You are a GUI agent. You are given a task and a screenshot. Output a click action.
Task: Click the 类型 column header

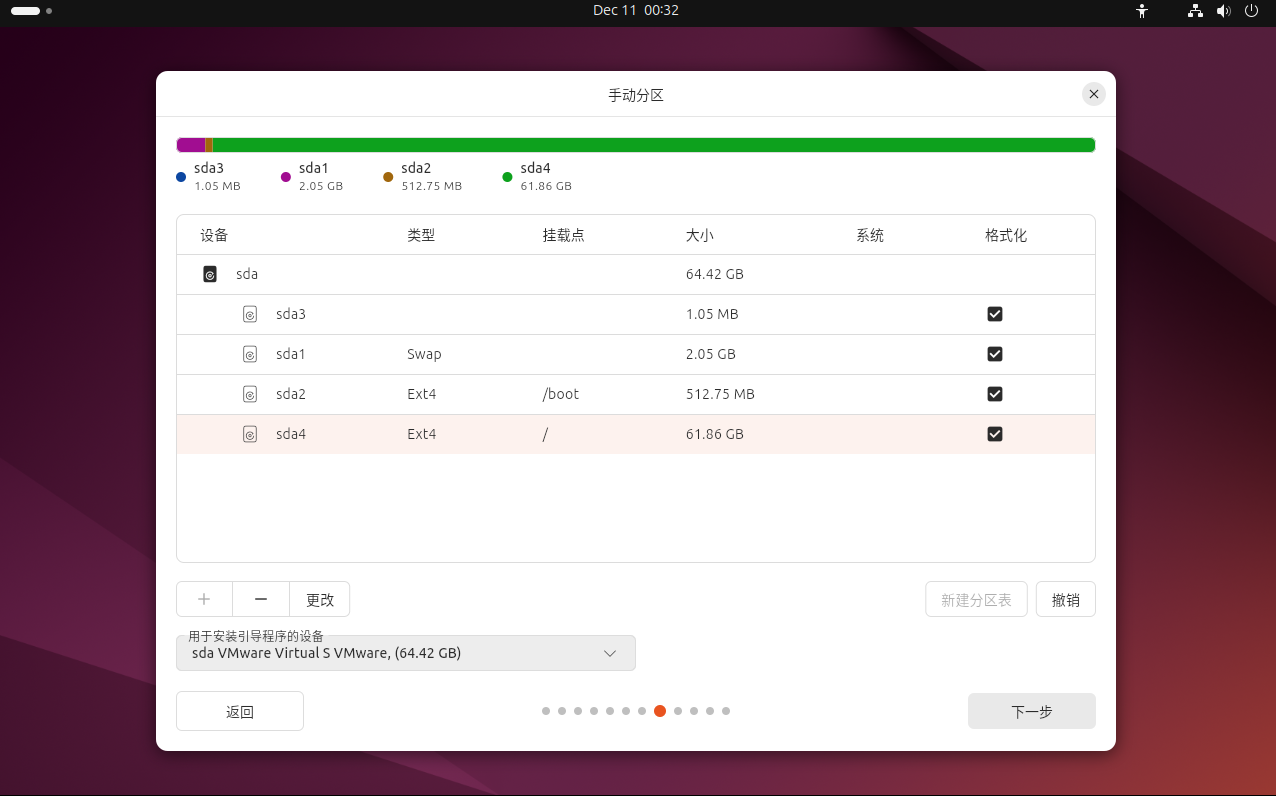point(421,236)
